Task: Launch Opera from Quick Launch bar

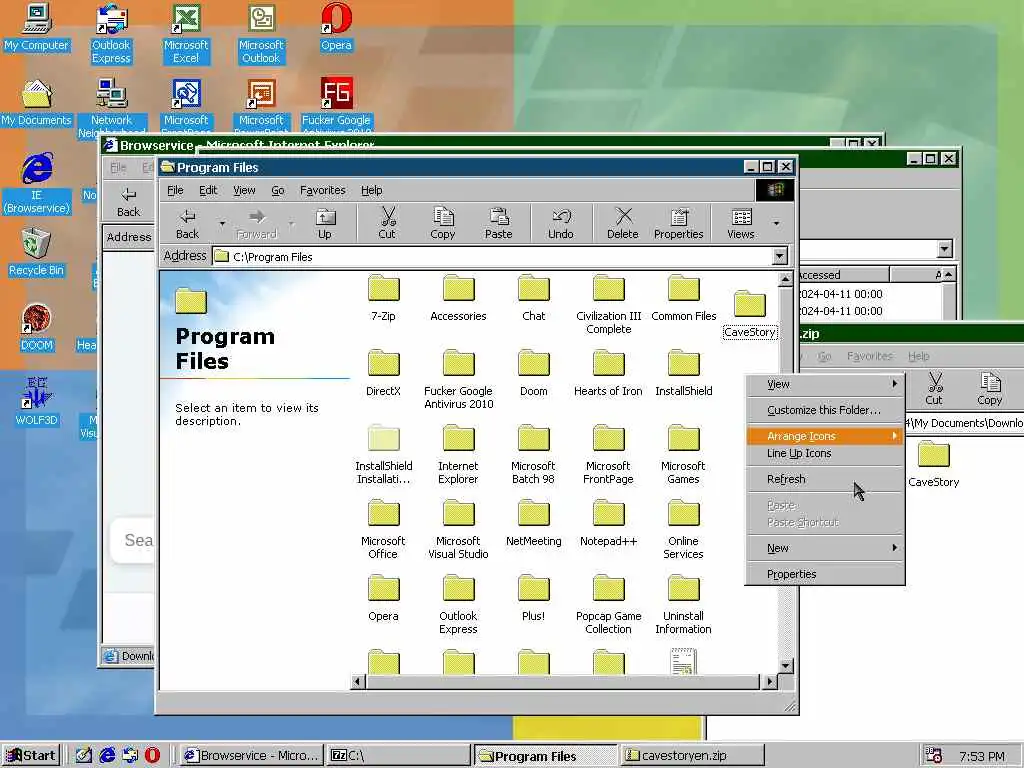Action: pyautogui.click(x=152, y=756)
